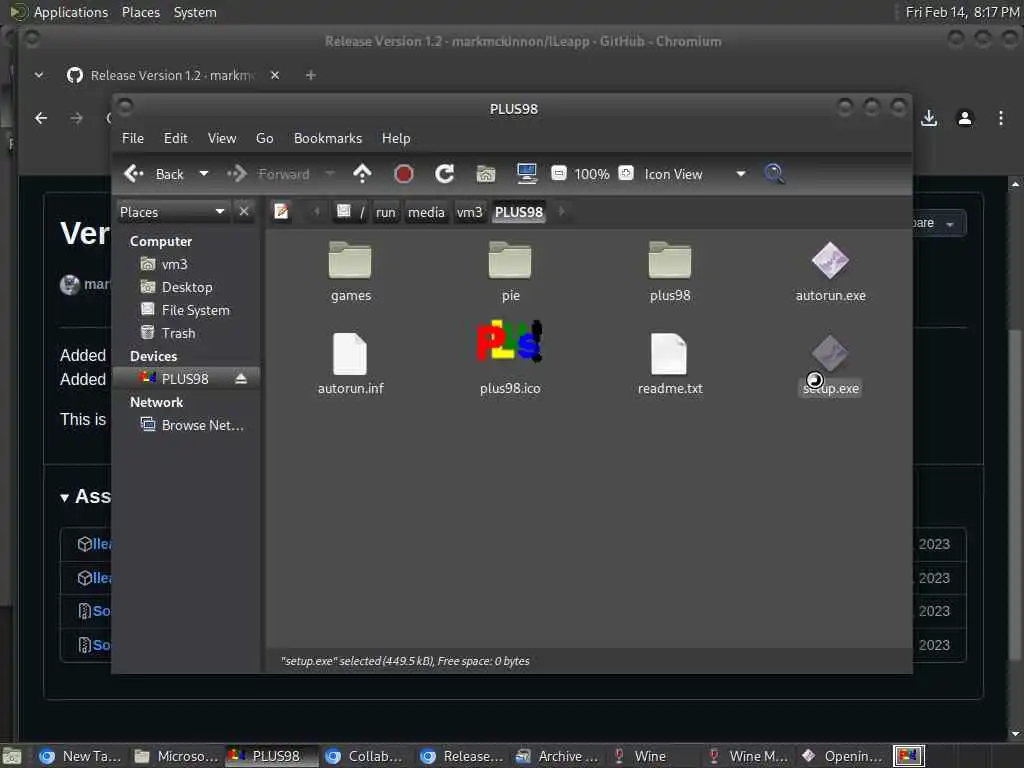
Task: Navigate to the vm3 path segment
Action: 470,212
